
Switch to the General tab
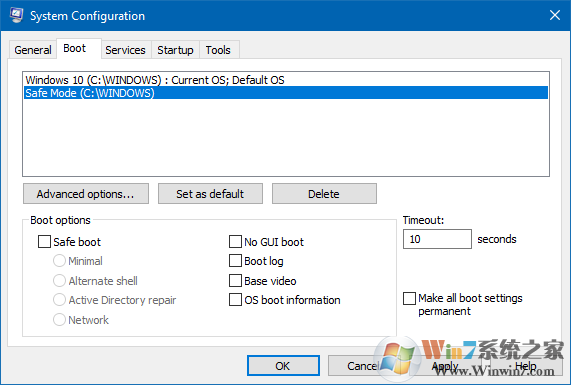(x=33, y=50)
